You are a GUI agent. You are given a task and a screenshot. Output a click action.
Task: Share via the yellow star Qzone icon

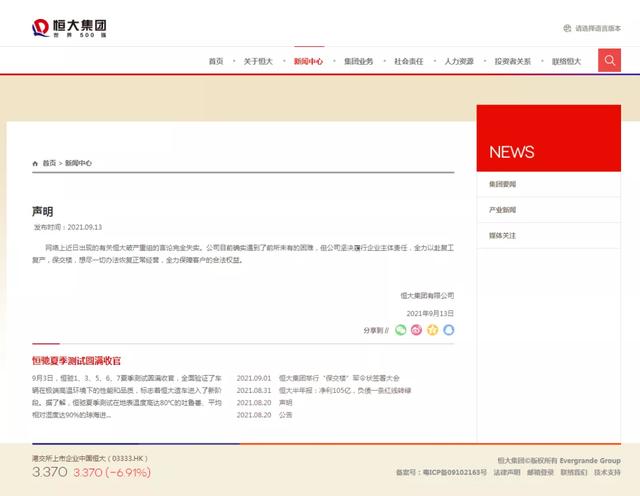click(432, 330)
